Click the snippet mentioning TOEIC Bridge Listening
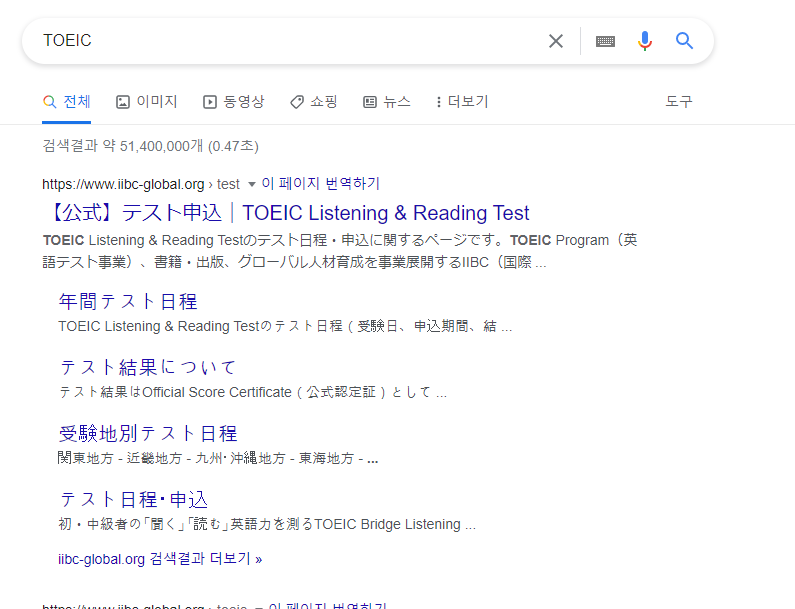This screenshot has height=609, width=795. pyautogui.click(x=267, y=524)
